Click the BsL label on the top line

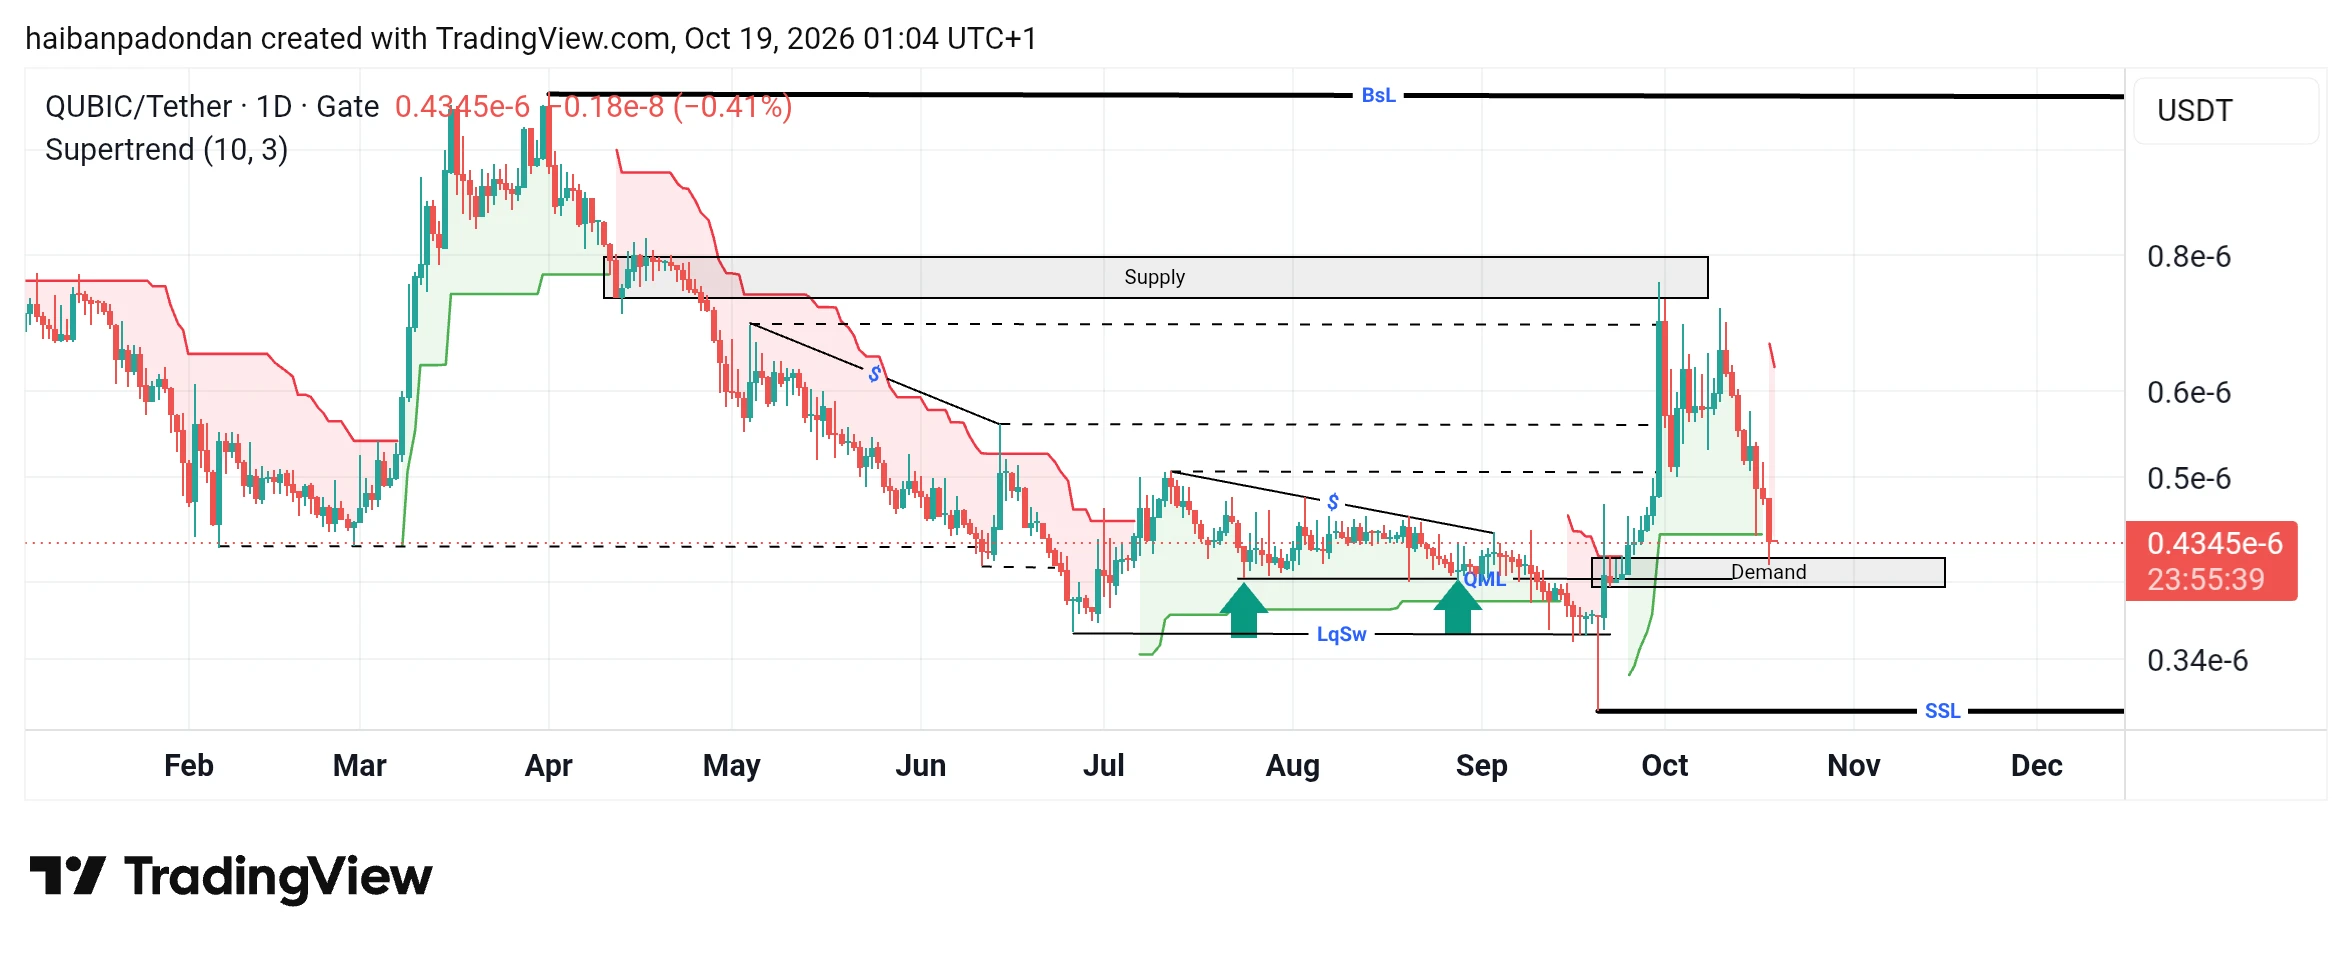(x=1378, y=95)
